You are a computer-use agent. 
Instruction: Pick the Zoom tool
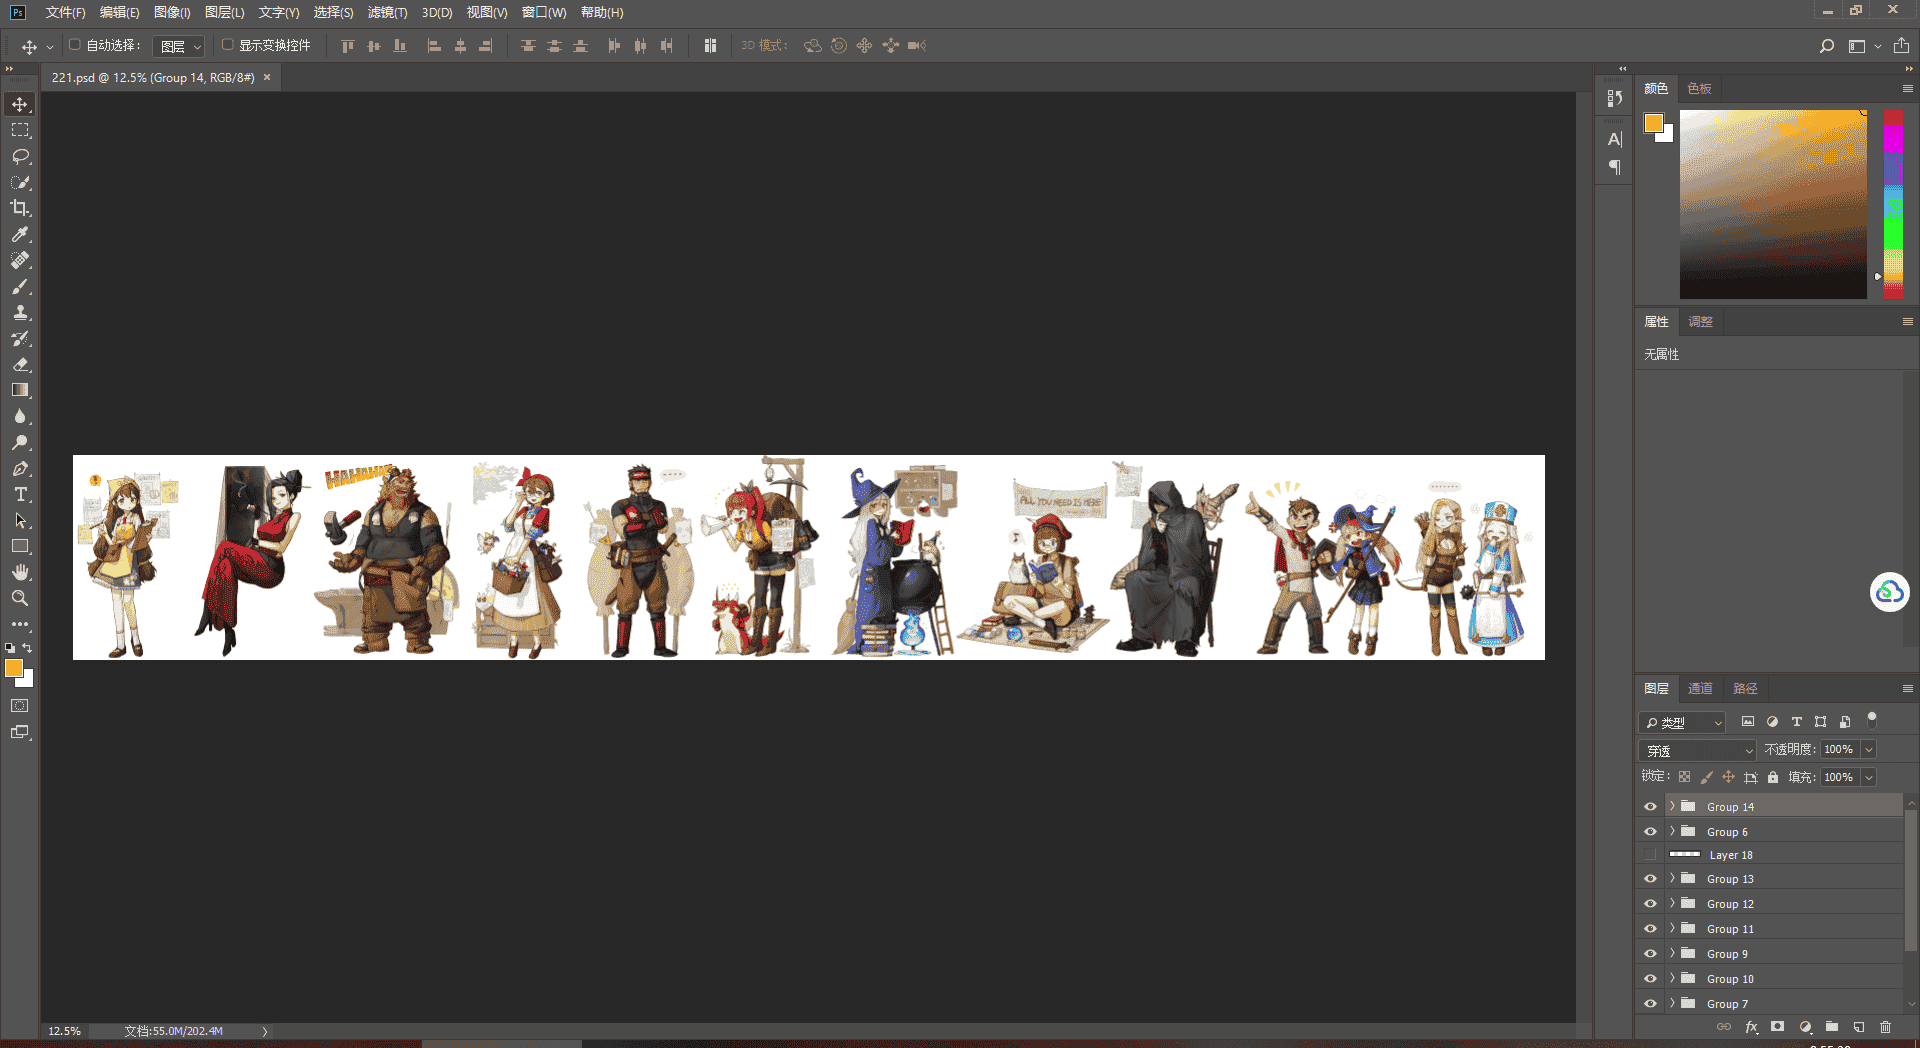pyautogui.click(x=20, y=598)
